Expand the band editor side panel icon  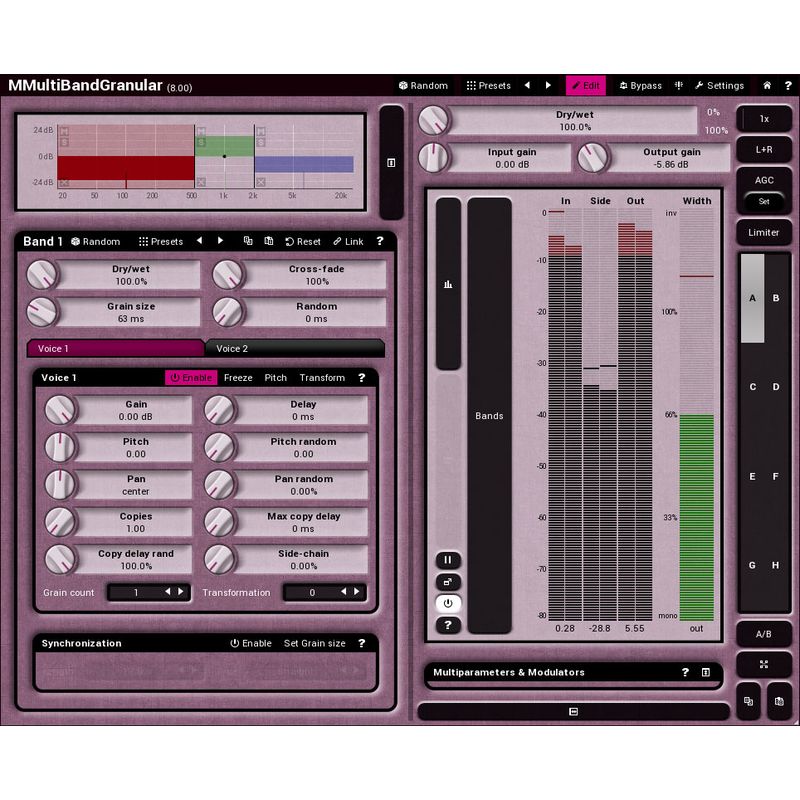[391, 163]
